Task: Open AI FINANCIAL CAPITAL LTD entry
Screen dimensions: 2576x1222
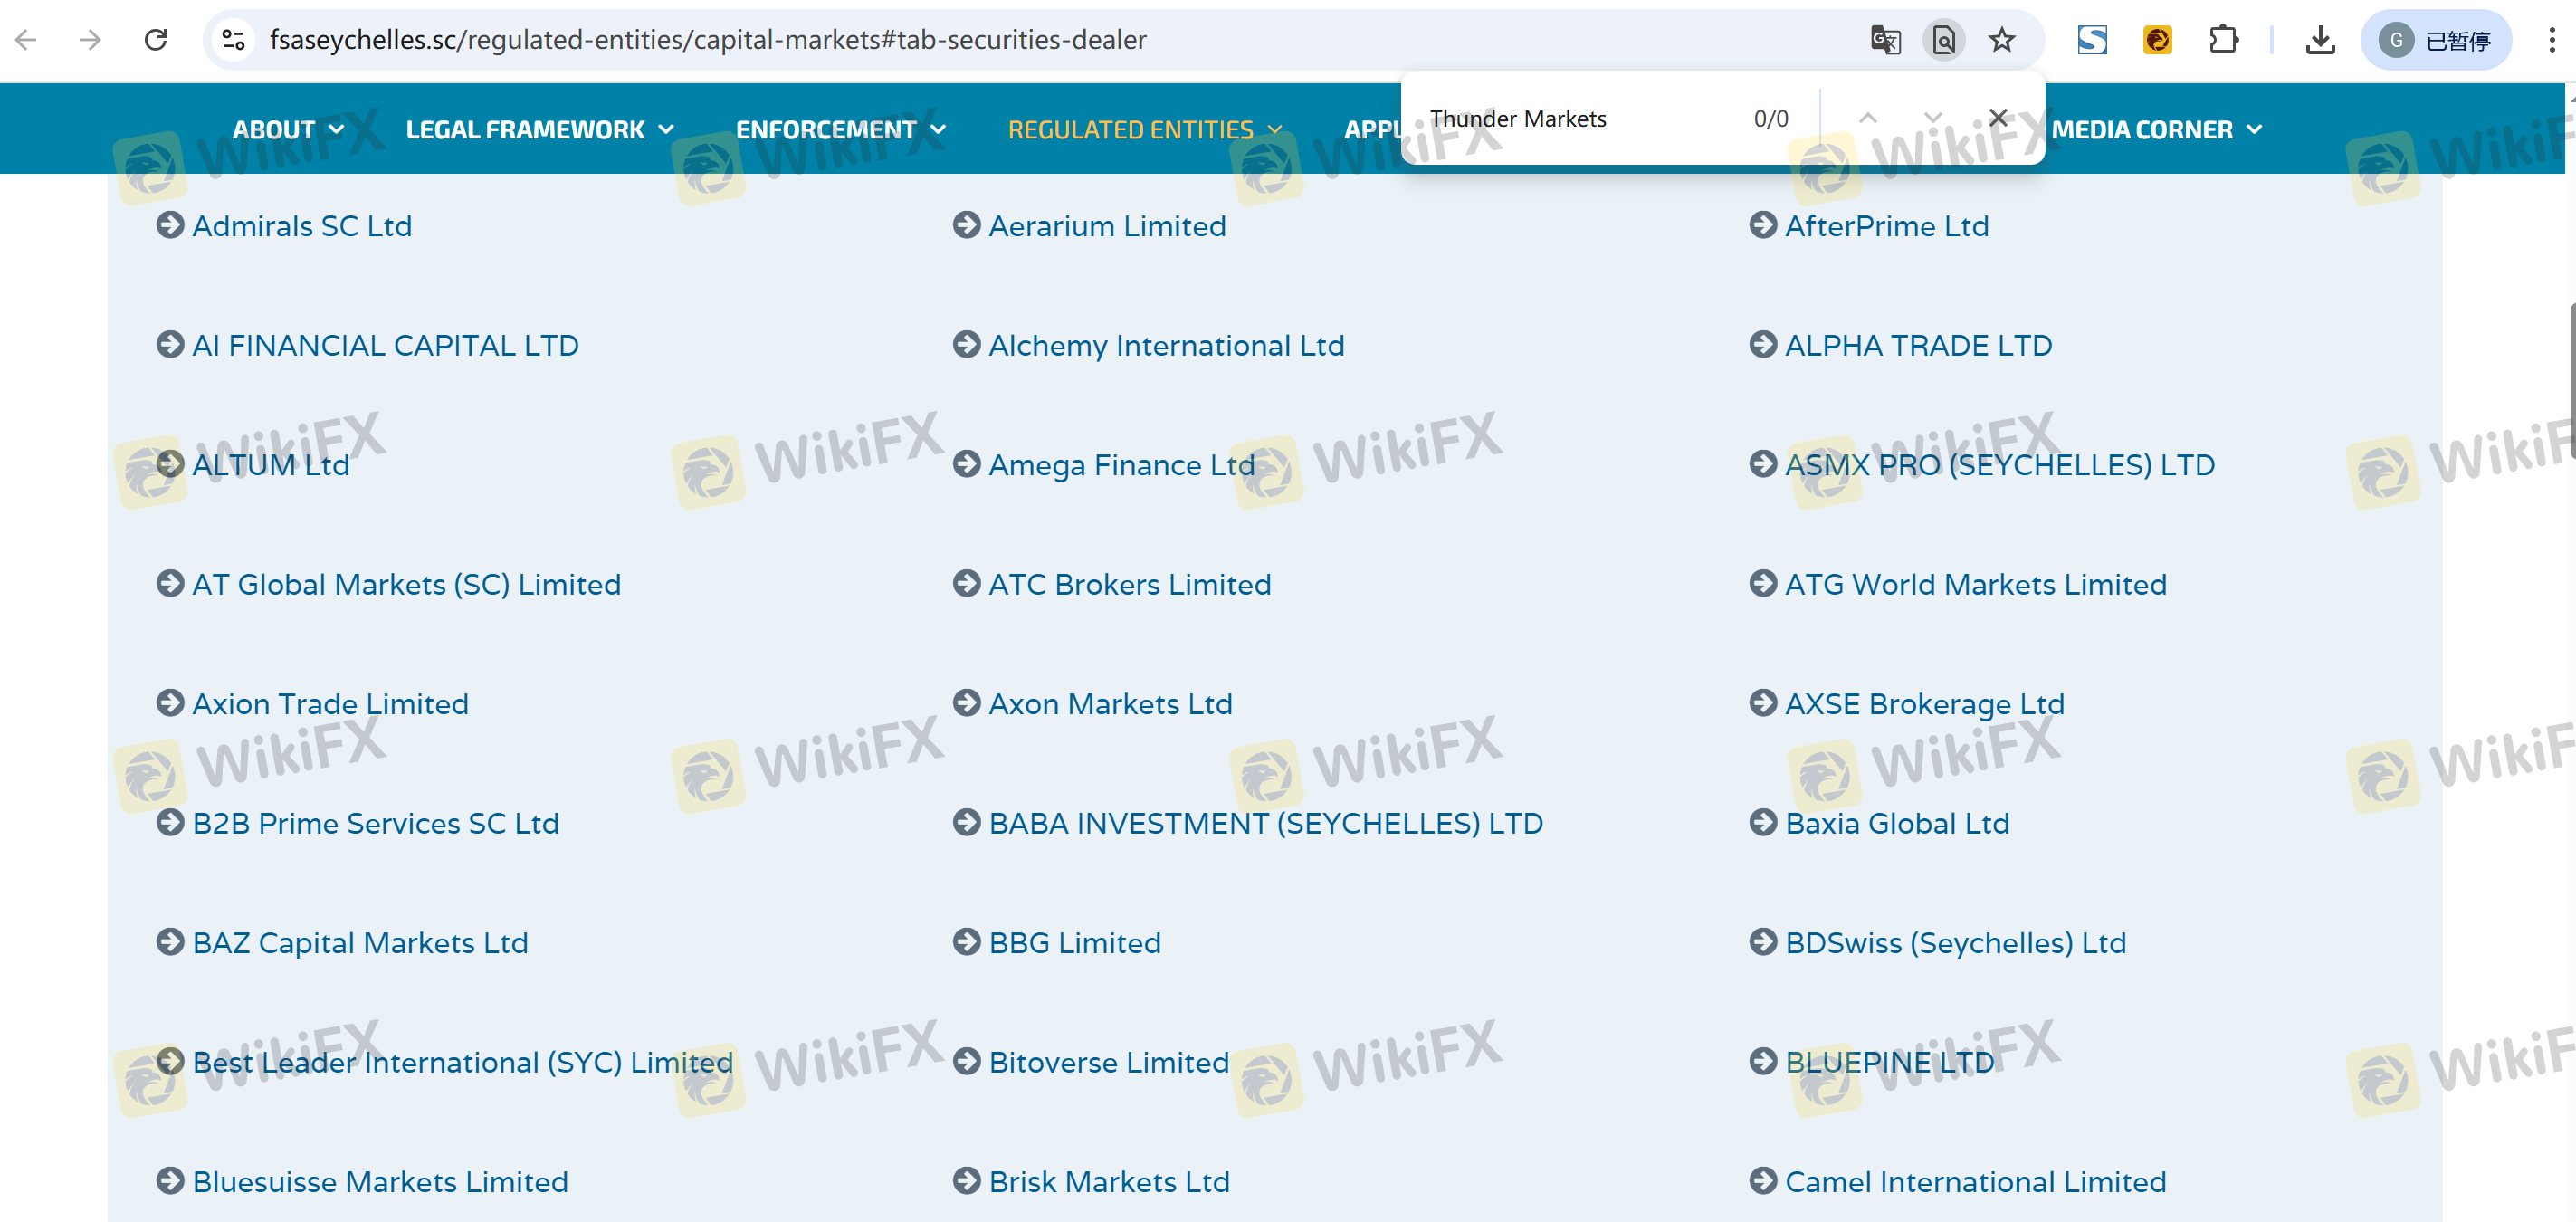Action: pos(386,346)
